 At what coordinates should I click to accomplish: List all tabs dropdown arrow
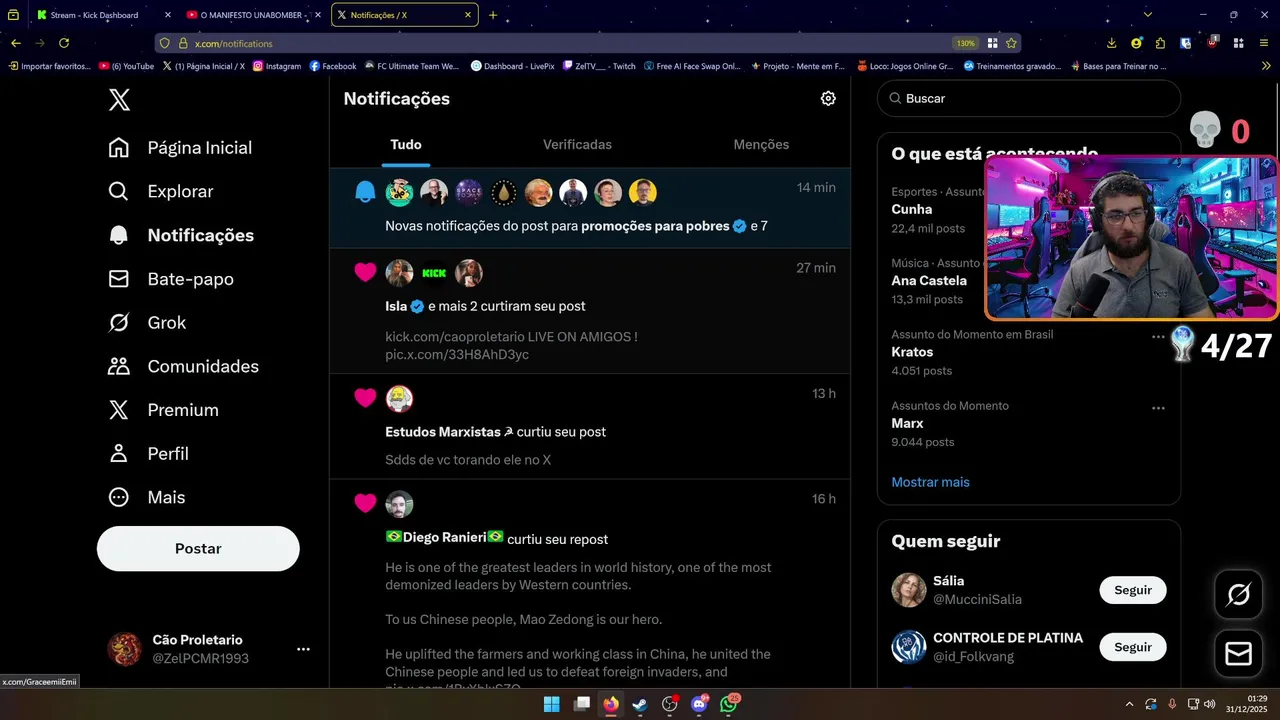tap(1148, 15)
